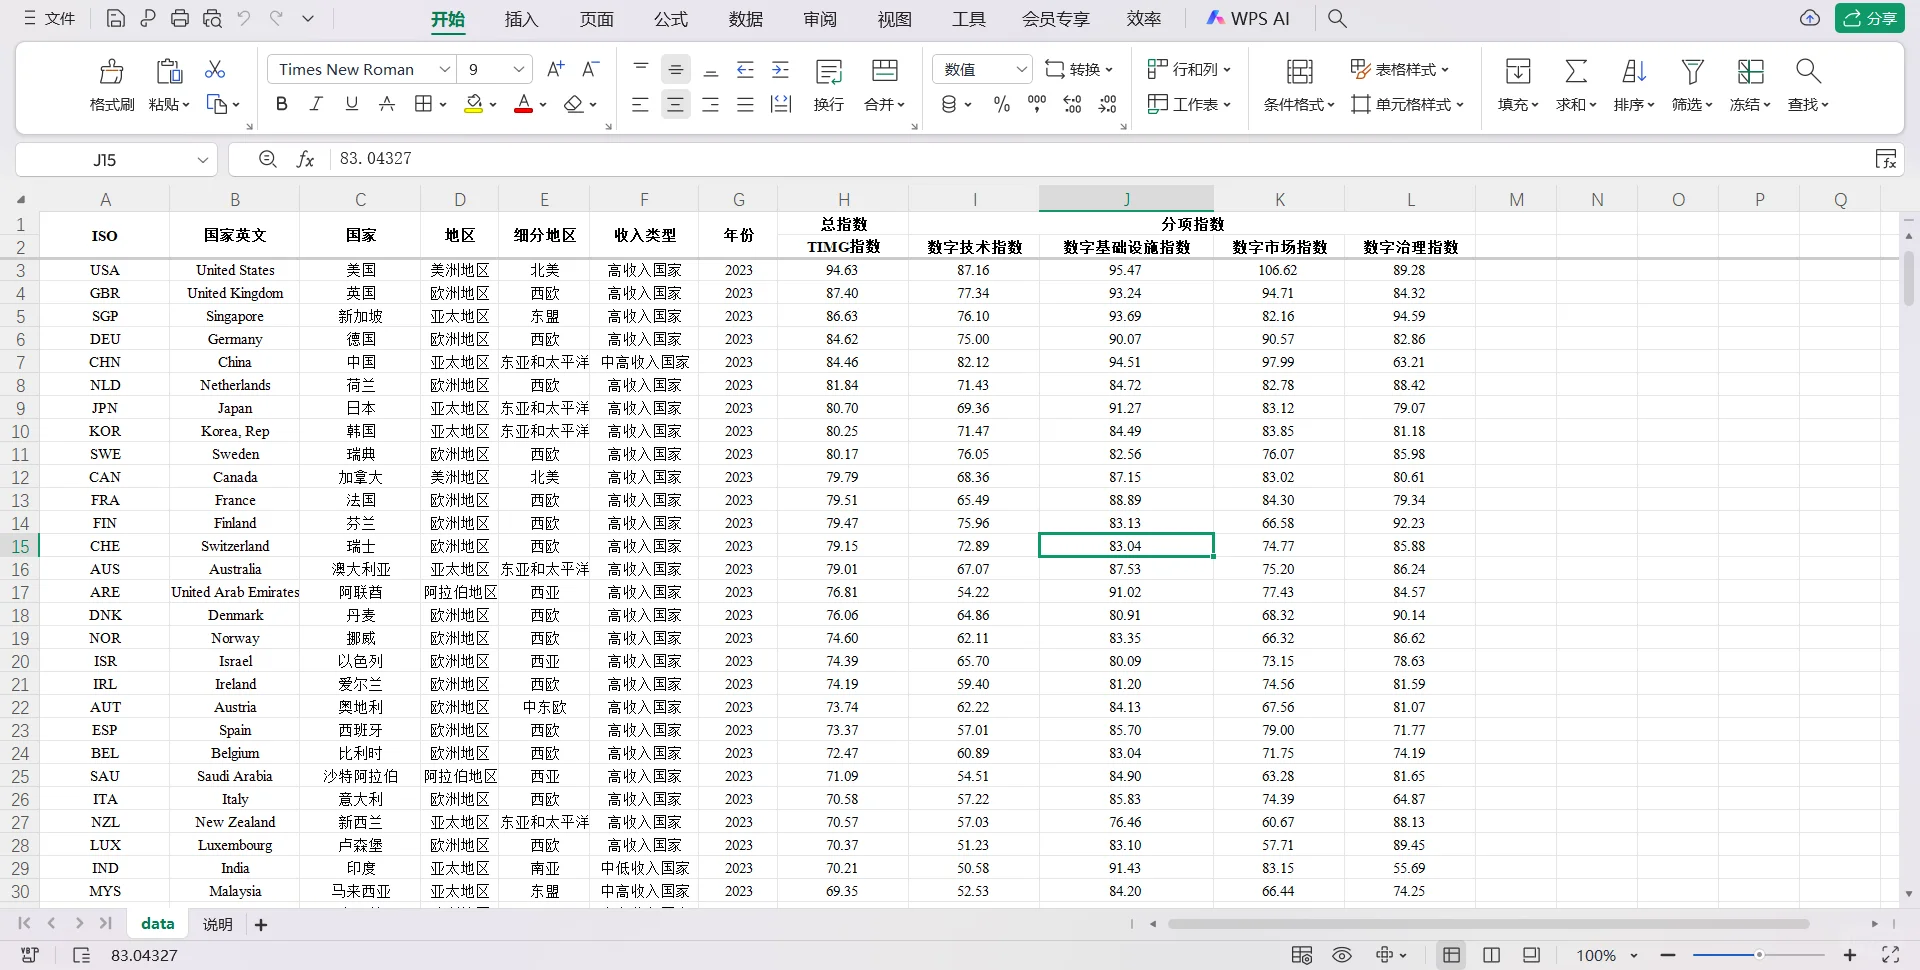Add a new worksheet with plus button
Viewport: 1920px width, 970px height.
261,923
